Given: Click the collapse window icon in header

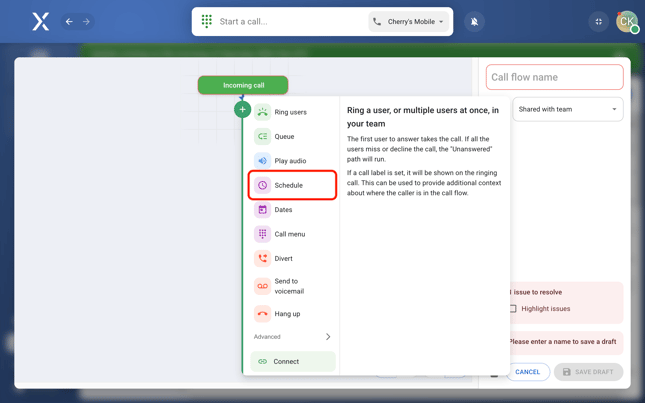Looking at the screenshot, I should click(599, 21).
